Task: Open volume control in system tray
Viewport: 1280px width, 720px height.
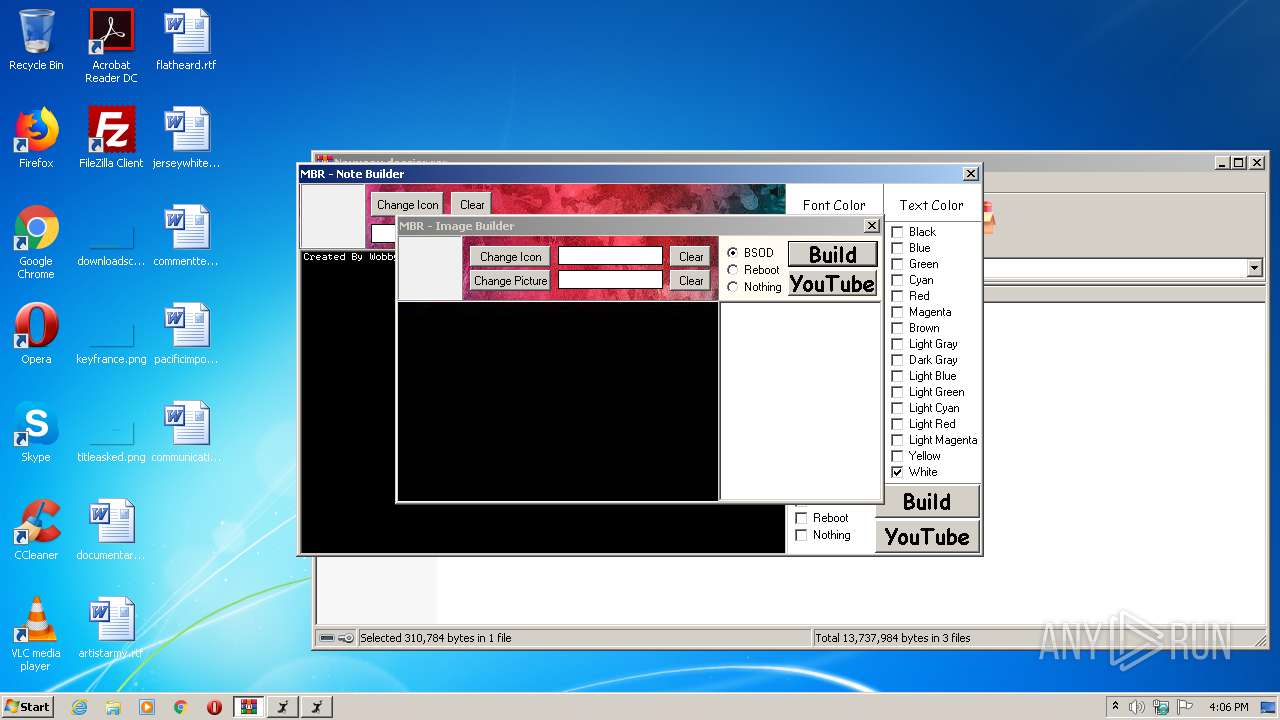Action: (x=1137, y=707)
